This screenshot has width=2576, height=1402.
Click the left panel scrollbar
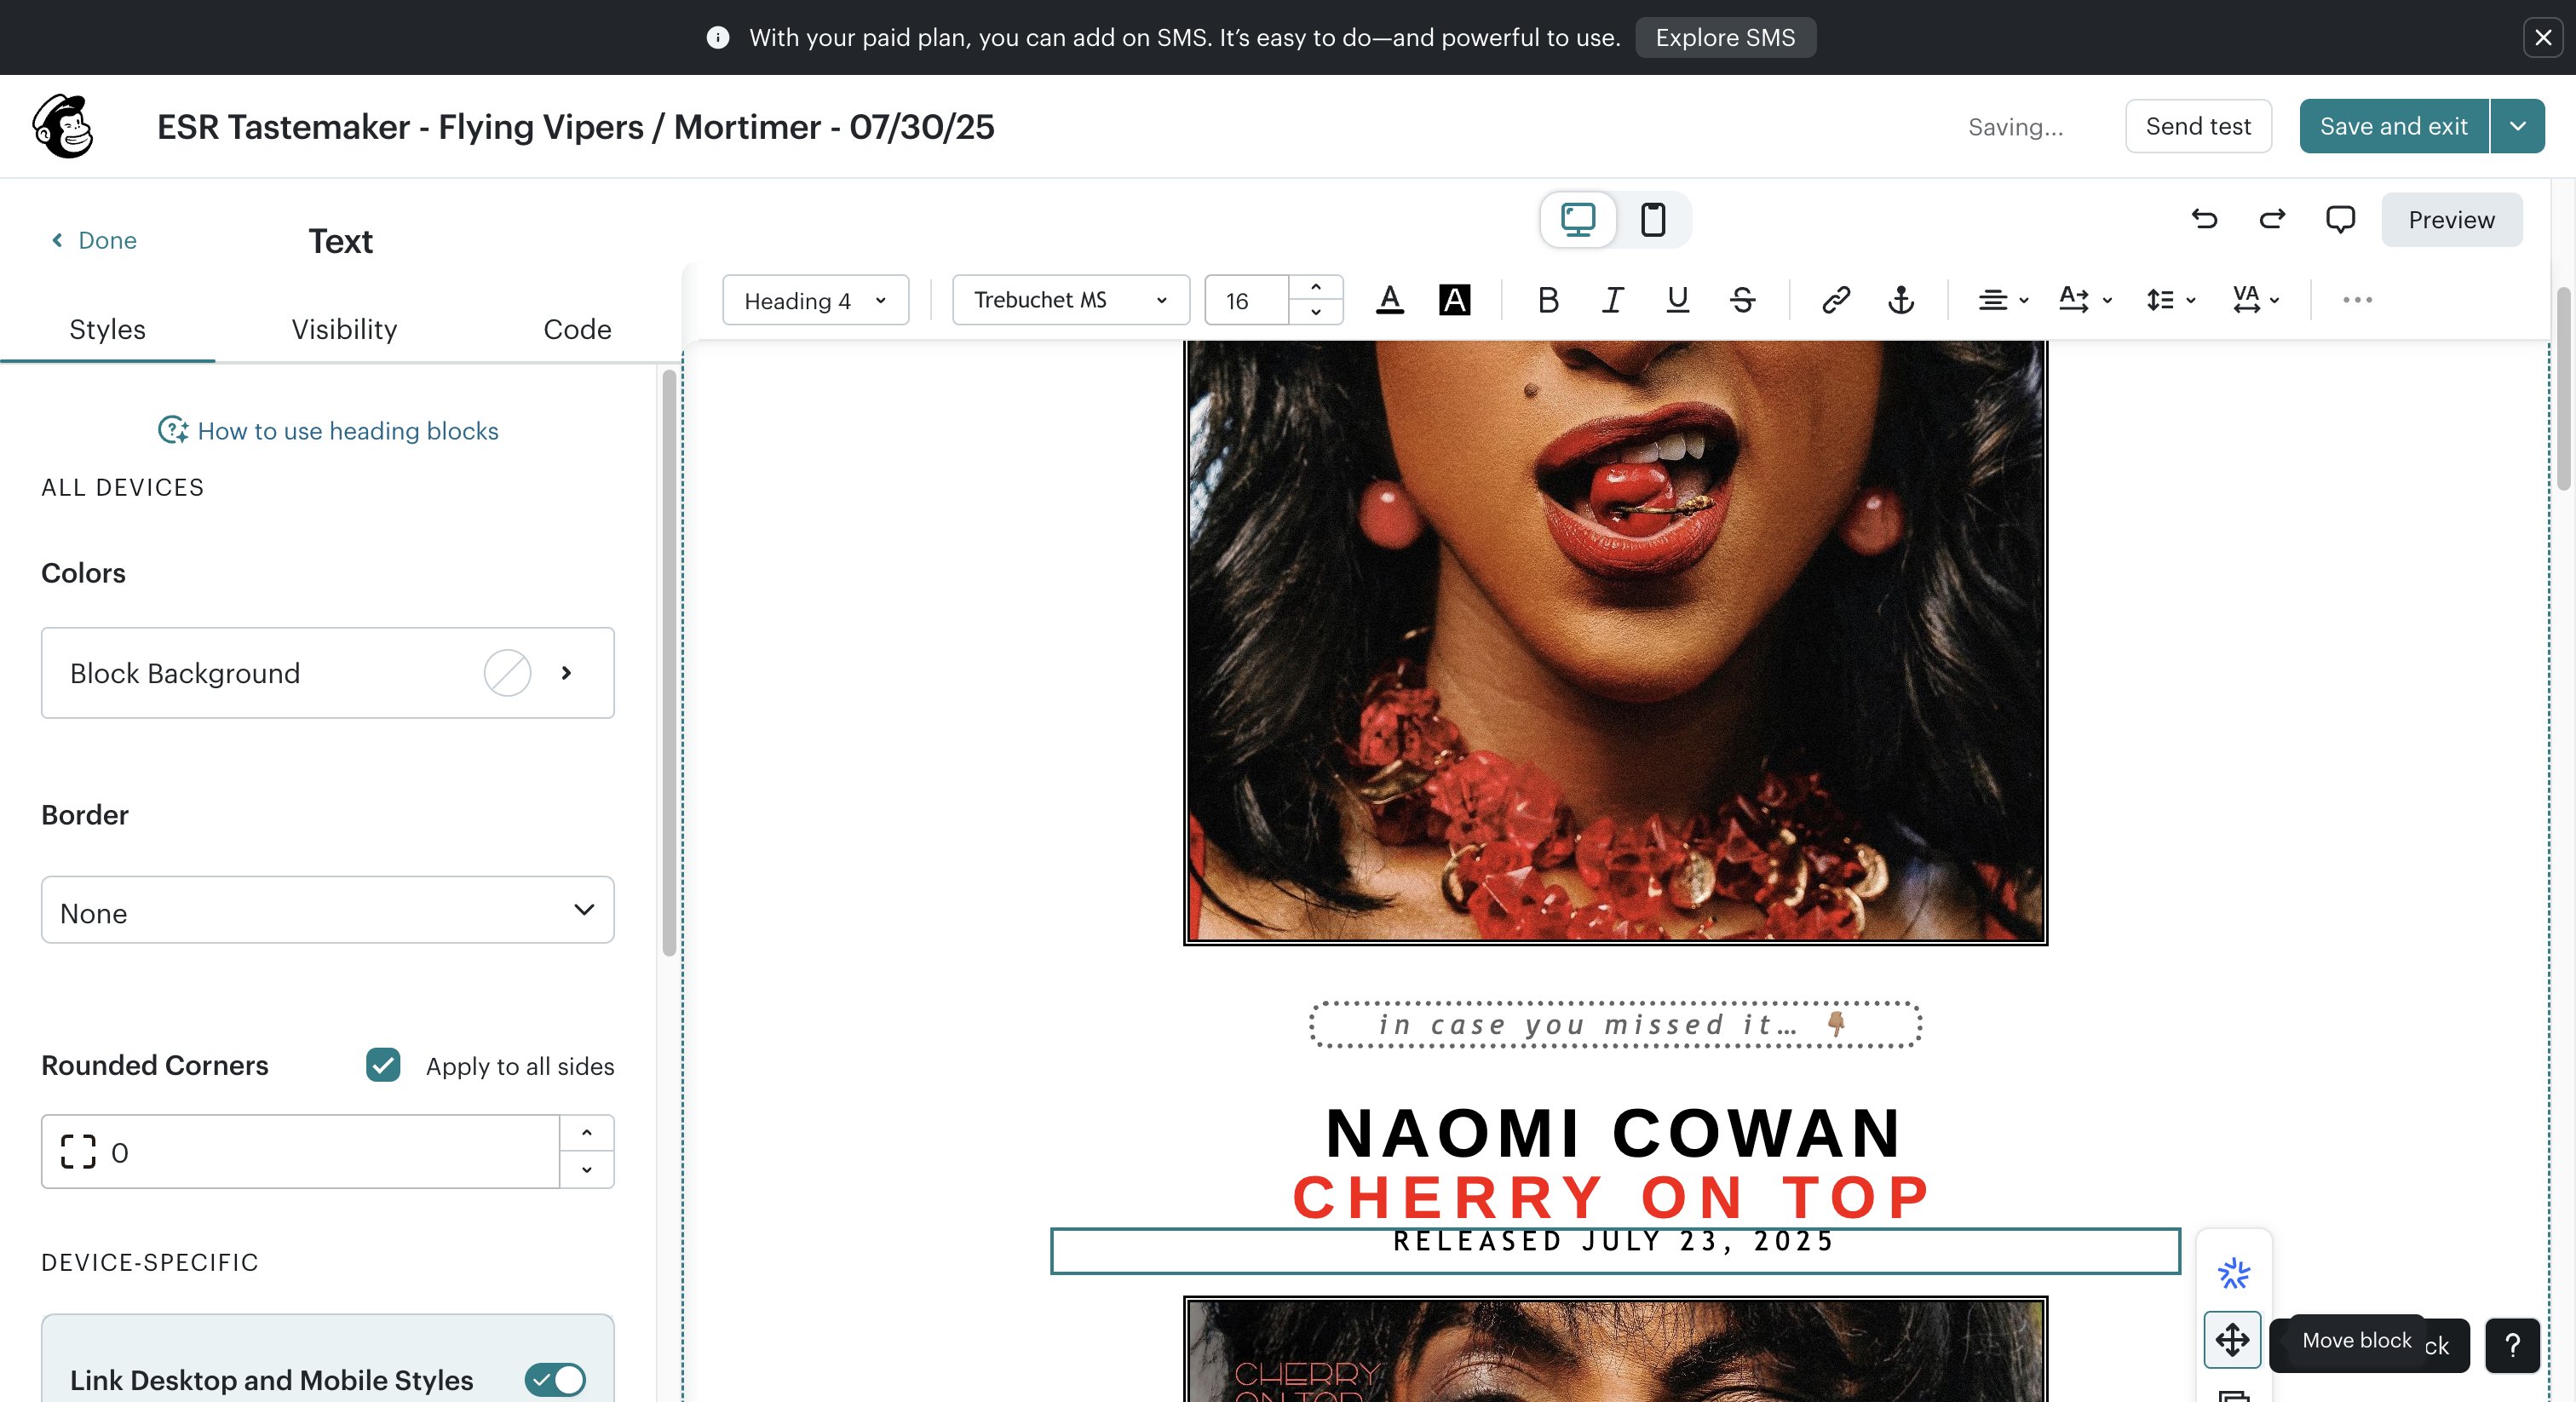point(669,662)
